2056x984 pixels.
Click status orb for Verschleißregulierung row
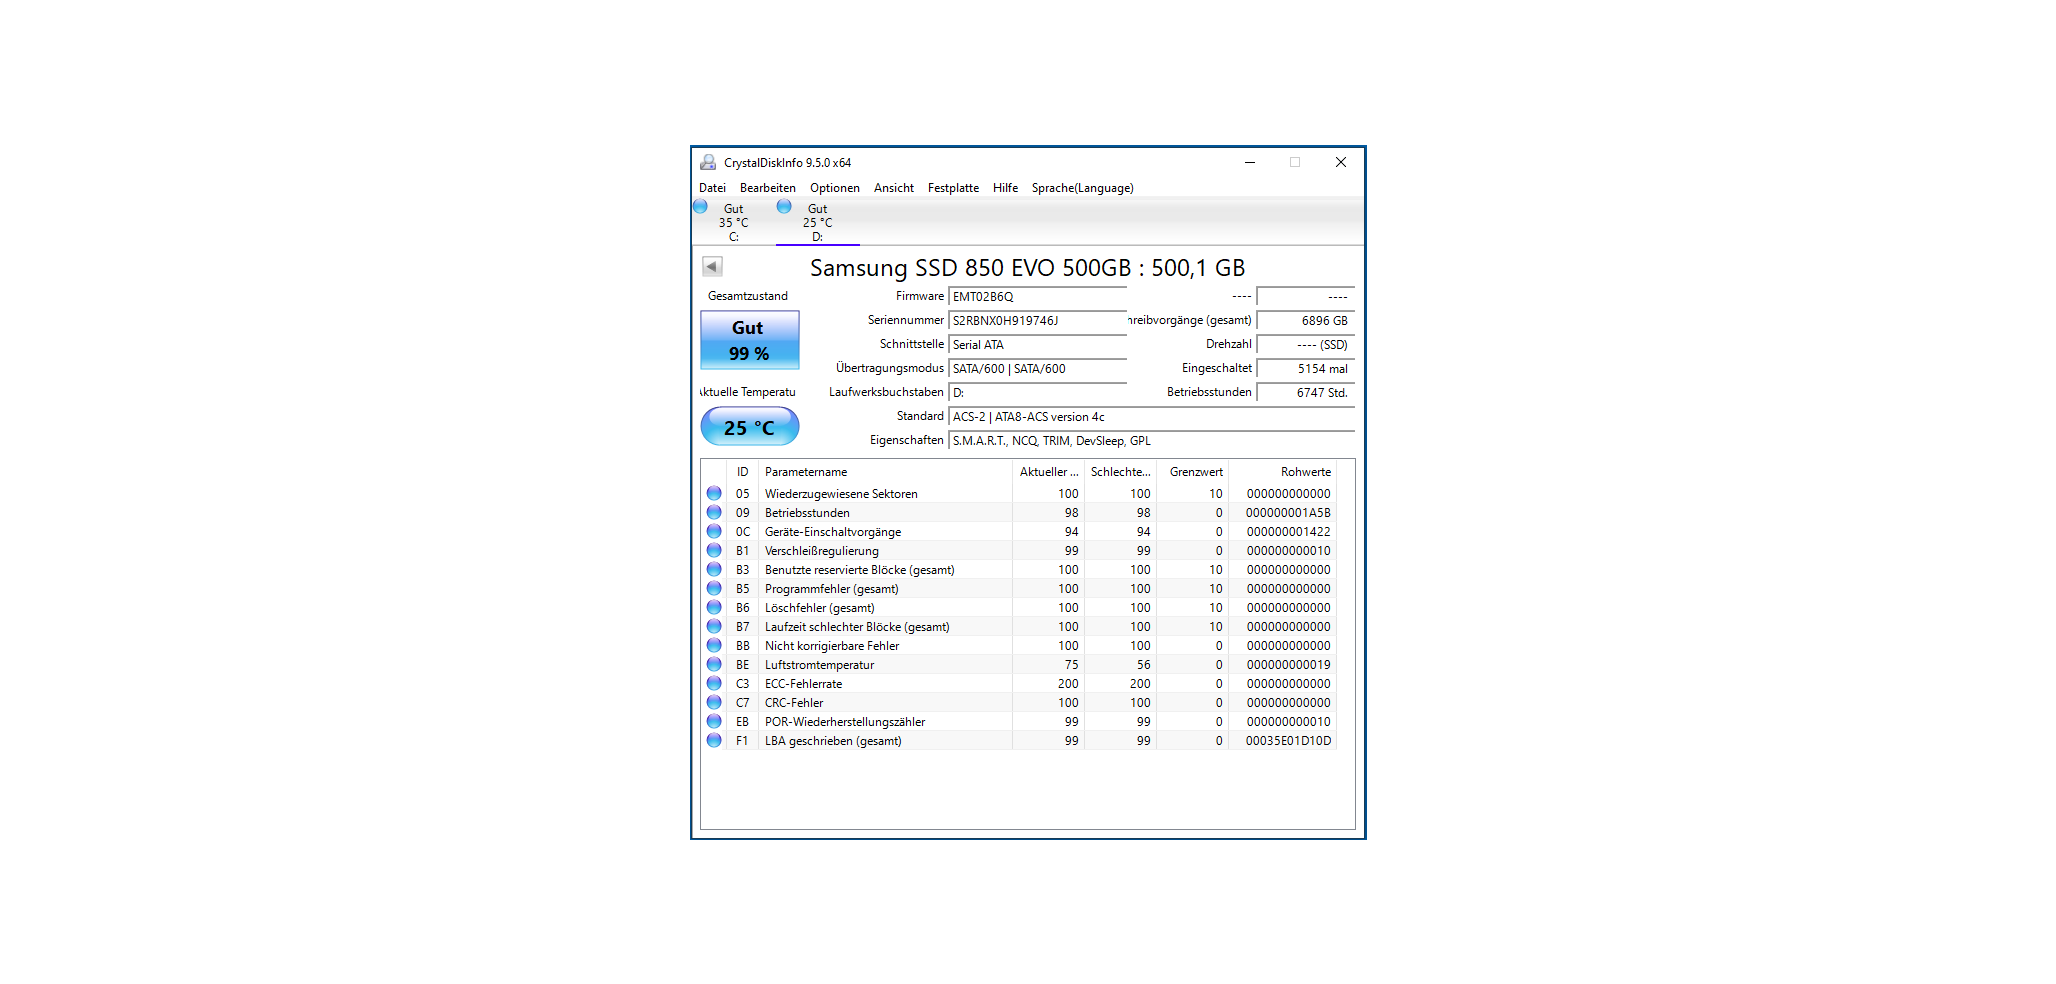click(714, 550)
